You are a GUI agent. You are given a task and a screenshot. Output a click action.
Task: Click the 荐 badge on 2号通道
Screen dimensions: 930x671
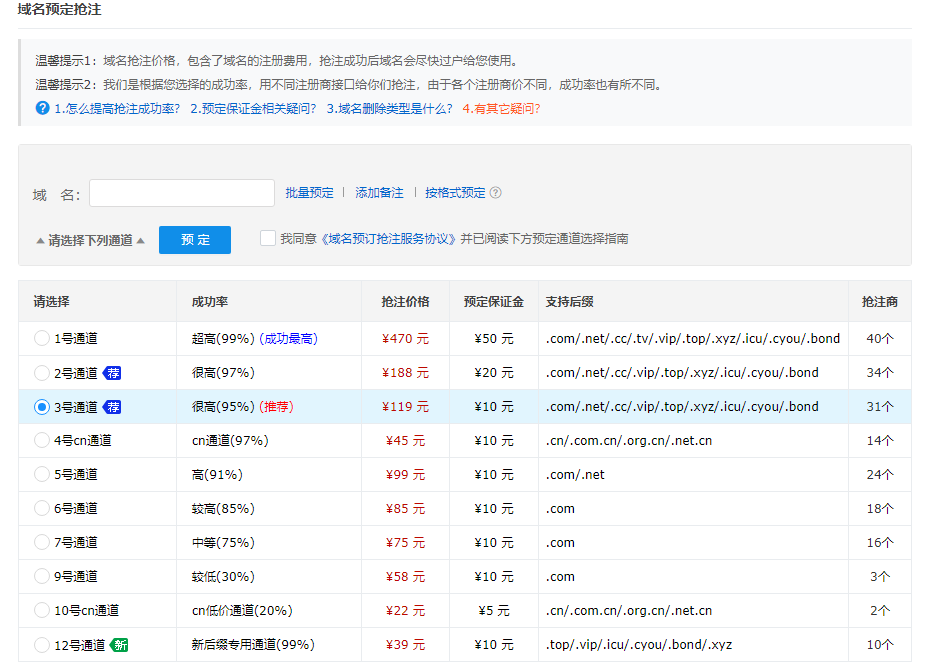coord(112,373)
